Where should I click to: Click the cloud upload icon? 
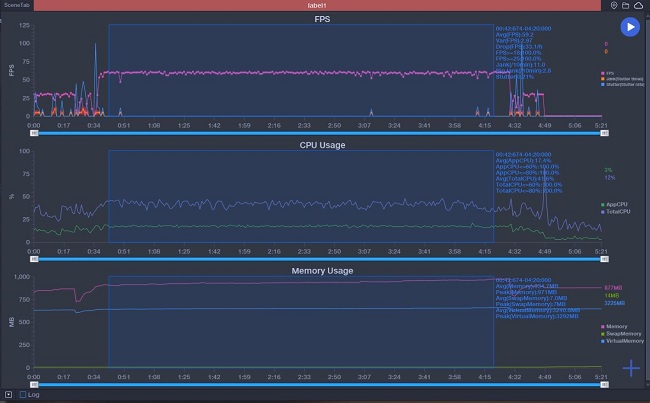pyautogui.click(x=639, y=6)
